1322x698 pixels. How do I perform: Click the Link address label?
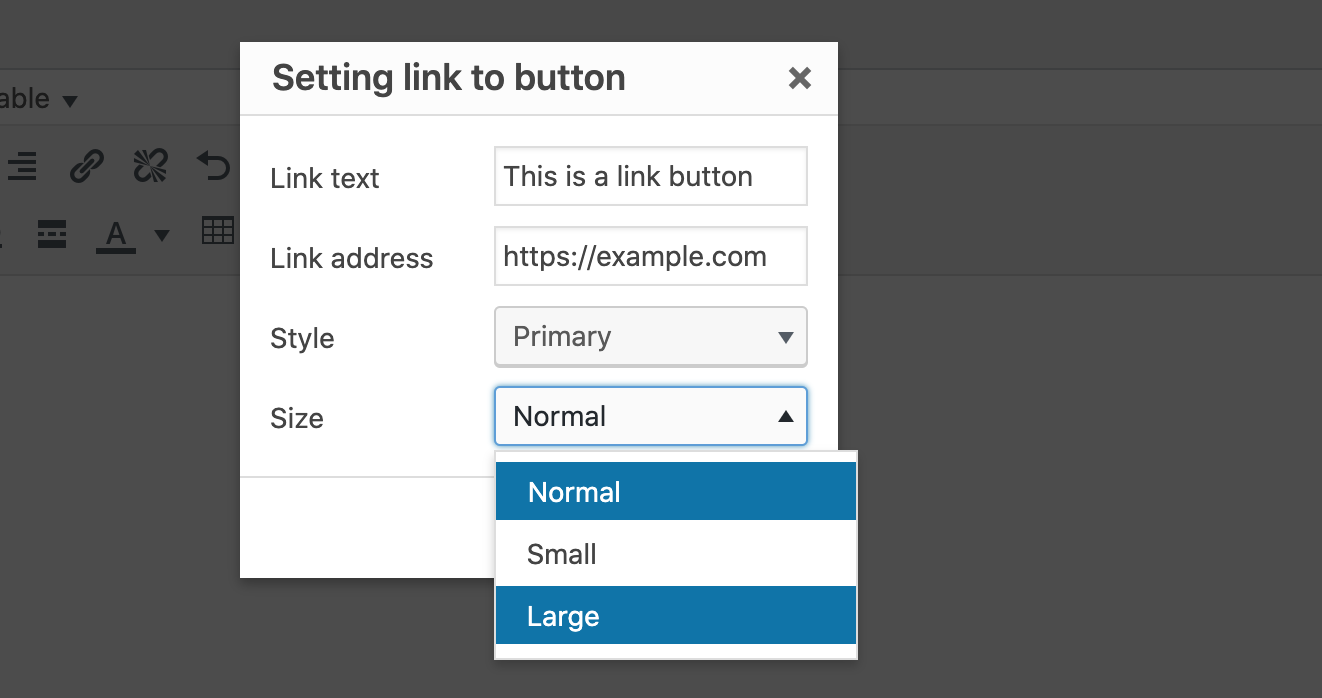click(x=352, y=258)
